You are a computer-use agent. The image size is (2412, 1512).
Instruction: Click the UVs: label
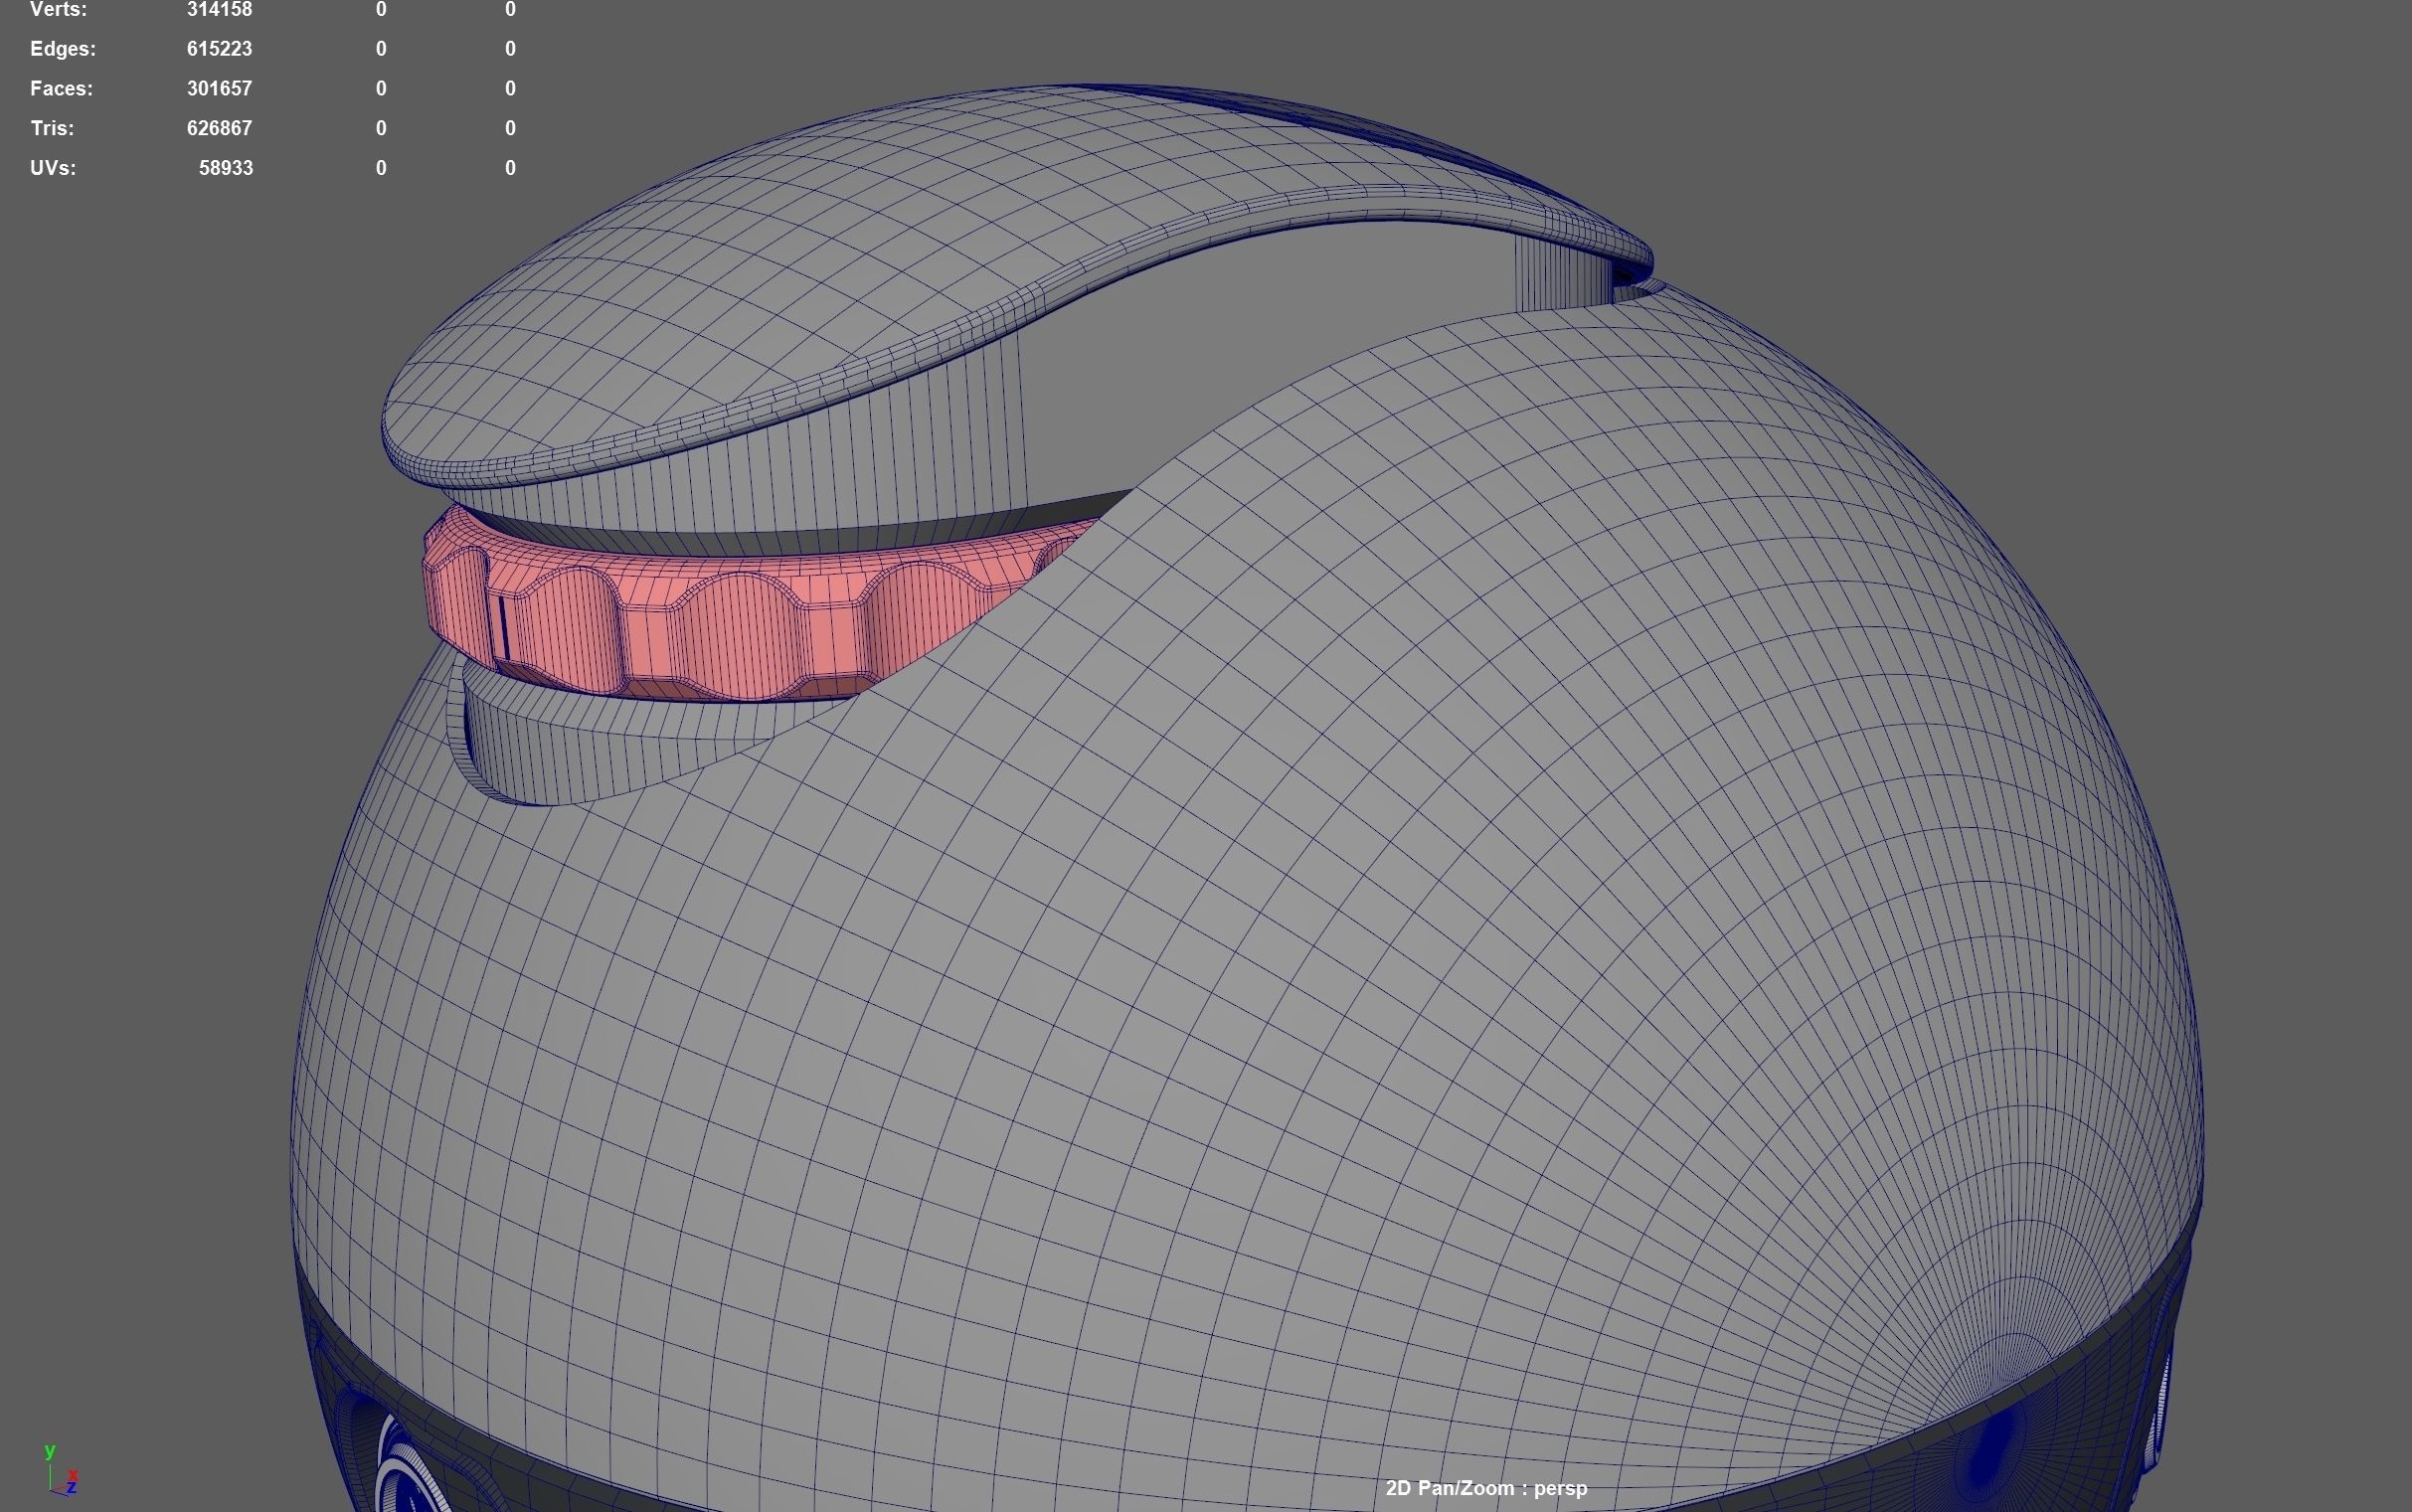[53, 169]
